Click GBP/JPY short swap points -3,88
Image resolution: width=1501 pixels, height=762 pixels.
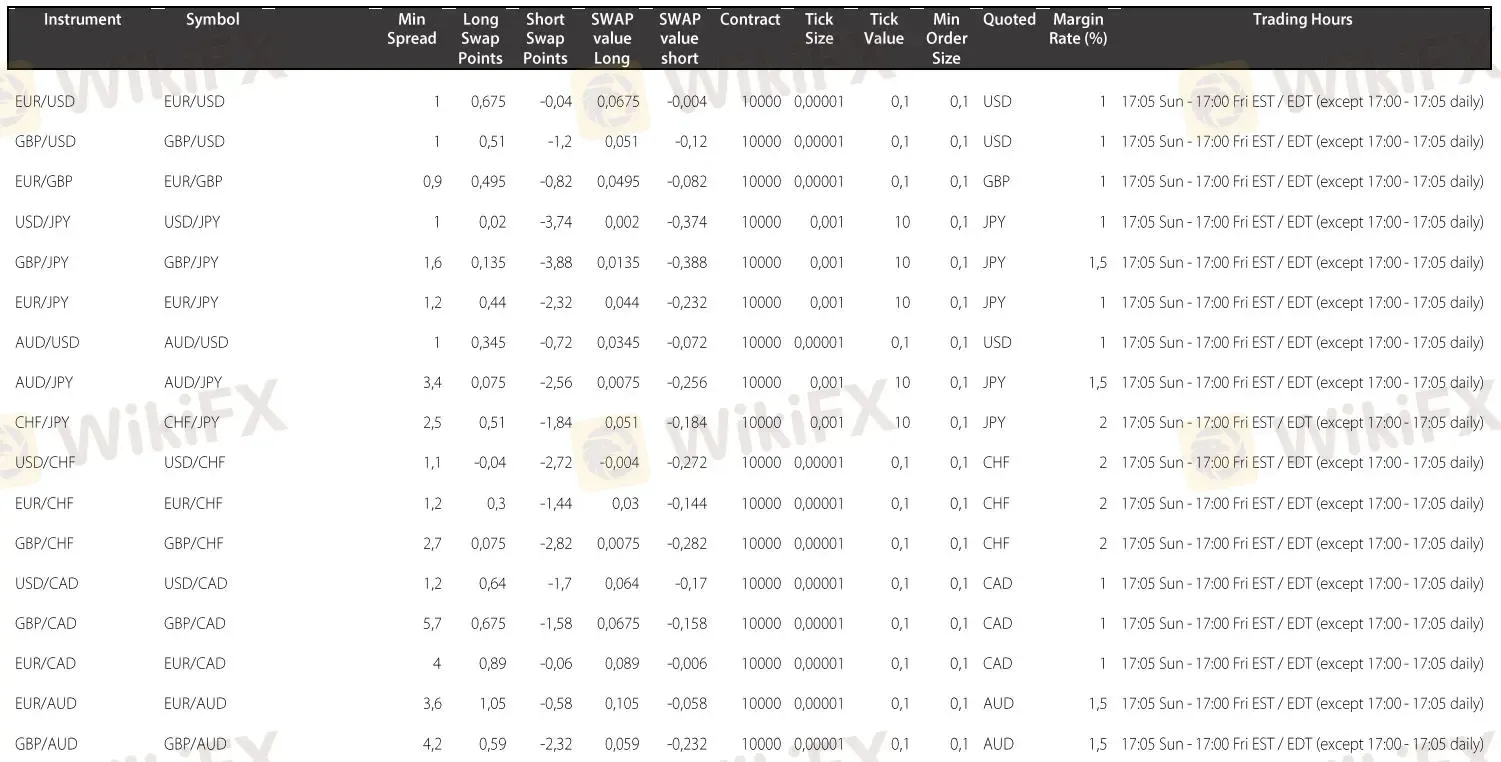pyautogui.click(x=556, y=262)
